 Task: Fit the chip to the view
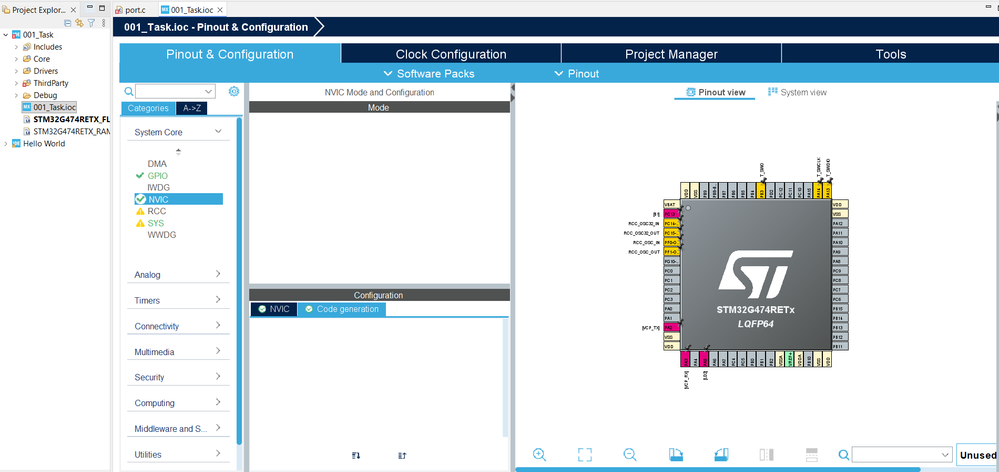click(x=585, y=454)
